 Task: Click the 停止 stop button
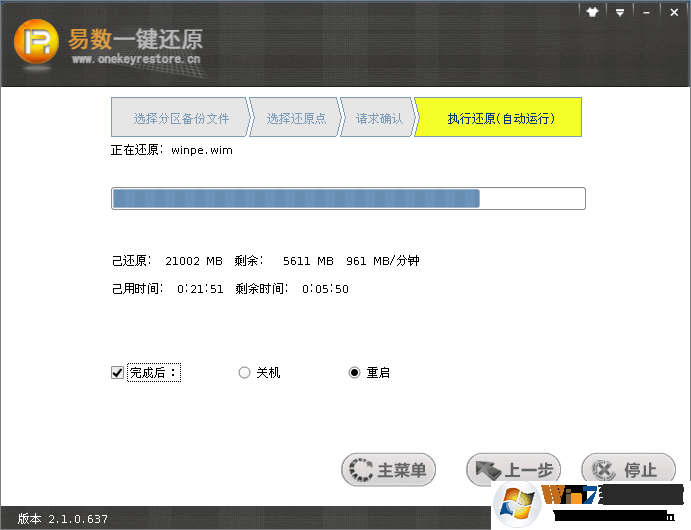coord(628,470)
